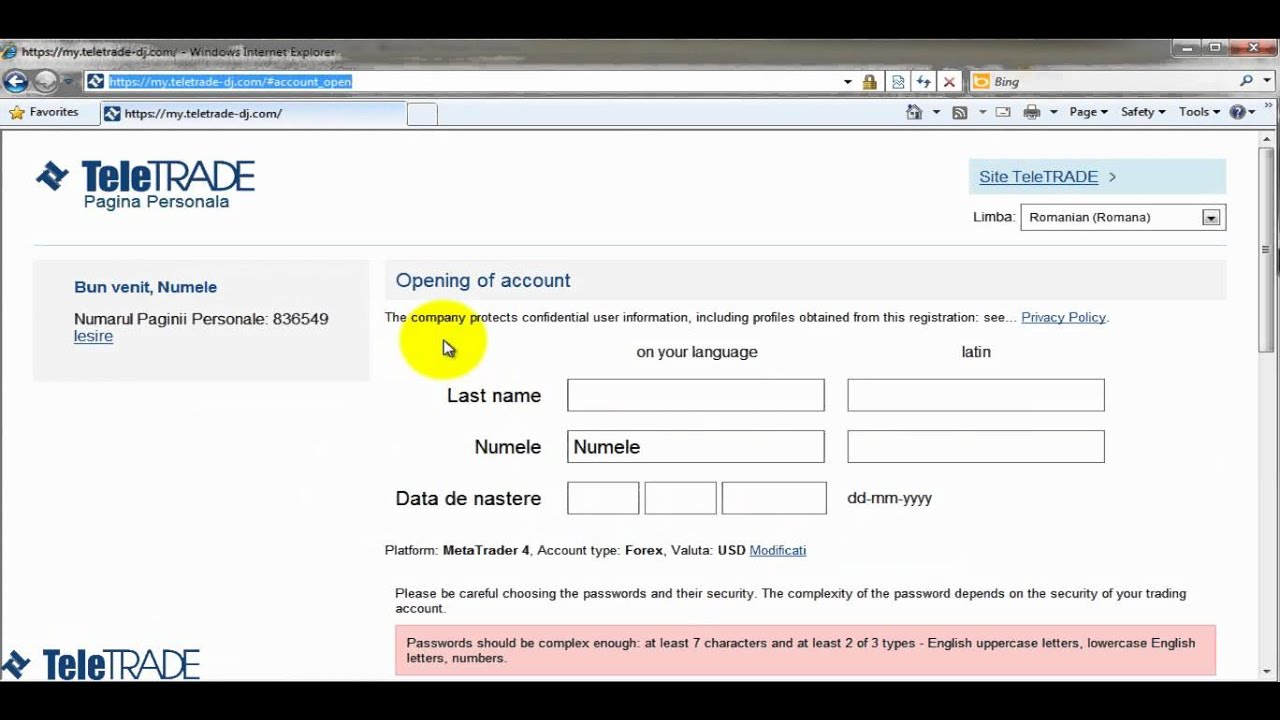Viewport: 1280px width, 720px height.
Task: Click the day box of Data de nastere
Action: pyautogui.click(x=603, y=498)
